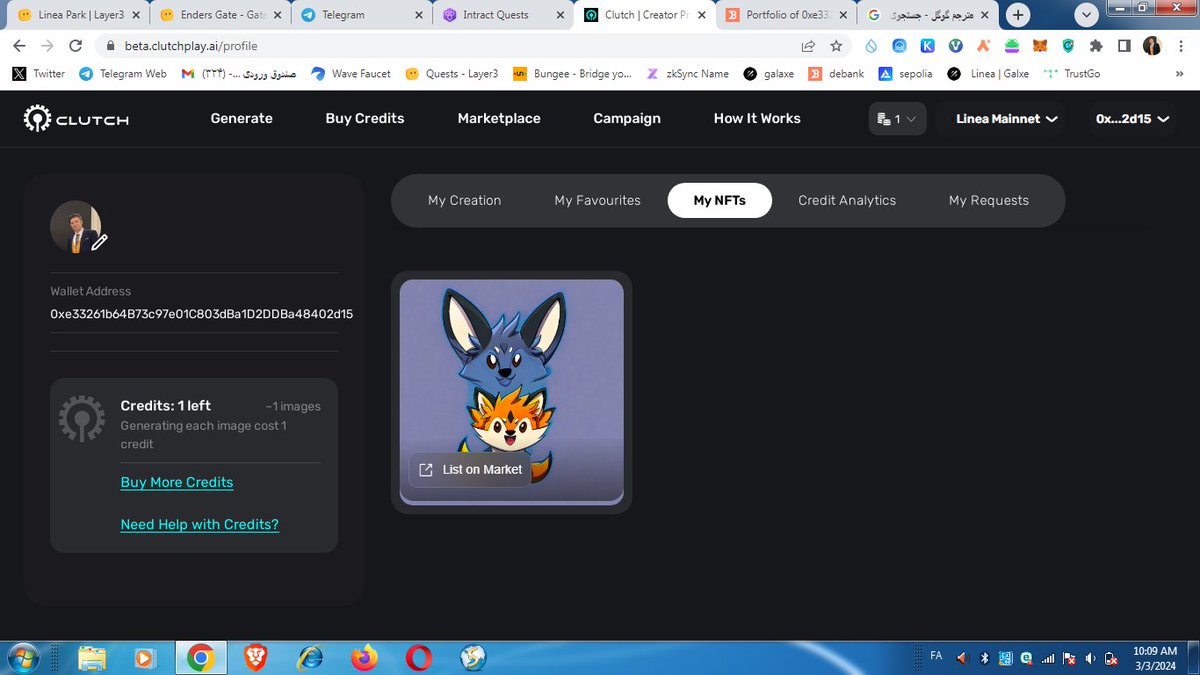The width and height of the screenshot is (1200, 675).
Task: Switch to My Creation tab
Action: pyautogui.click(x=464, y=200)
